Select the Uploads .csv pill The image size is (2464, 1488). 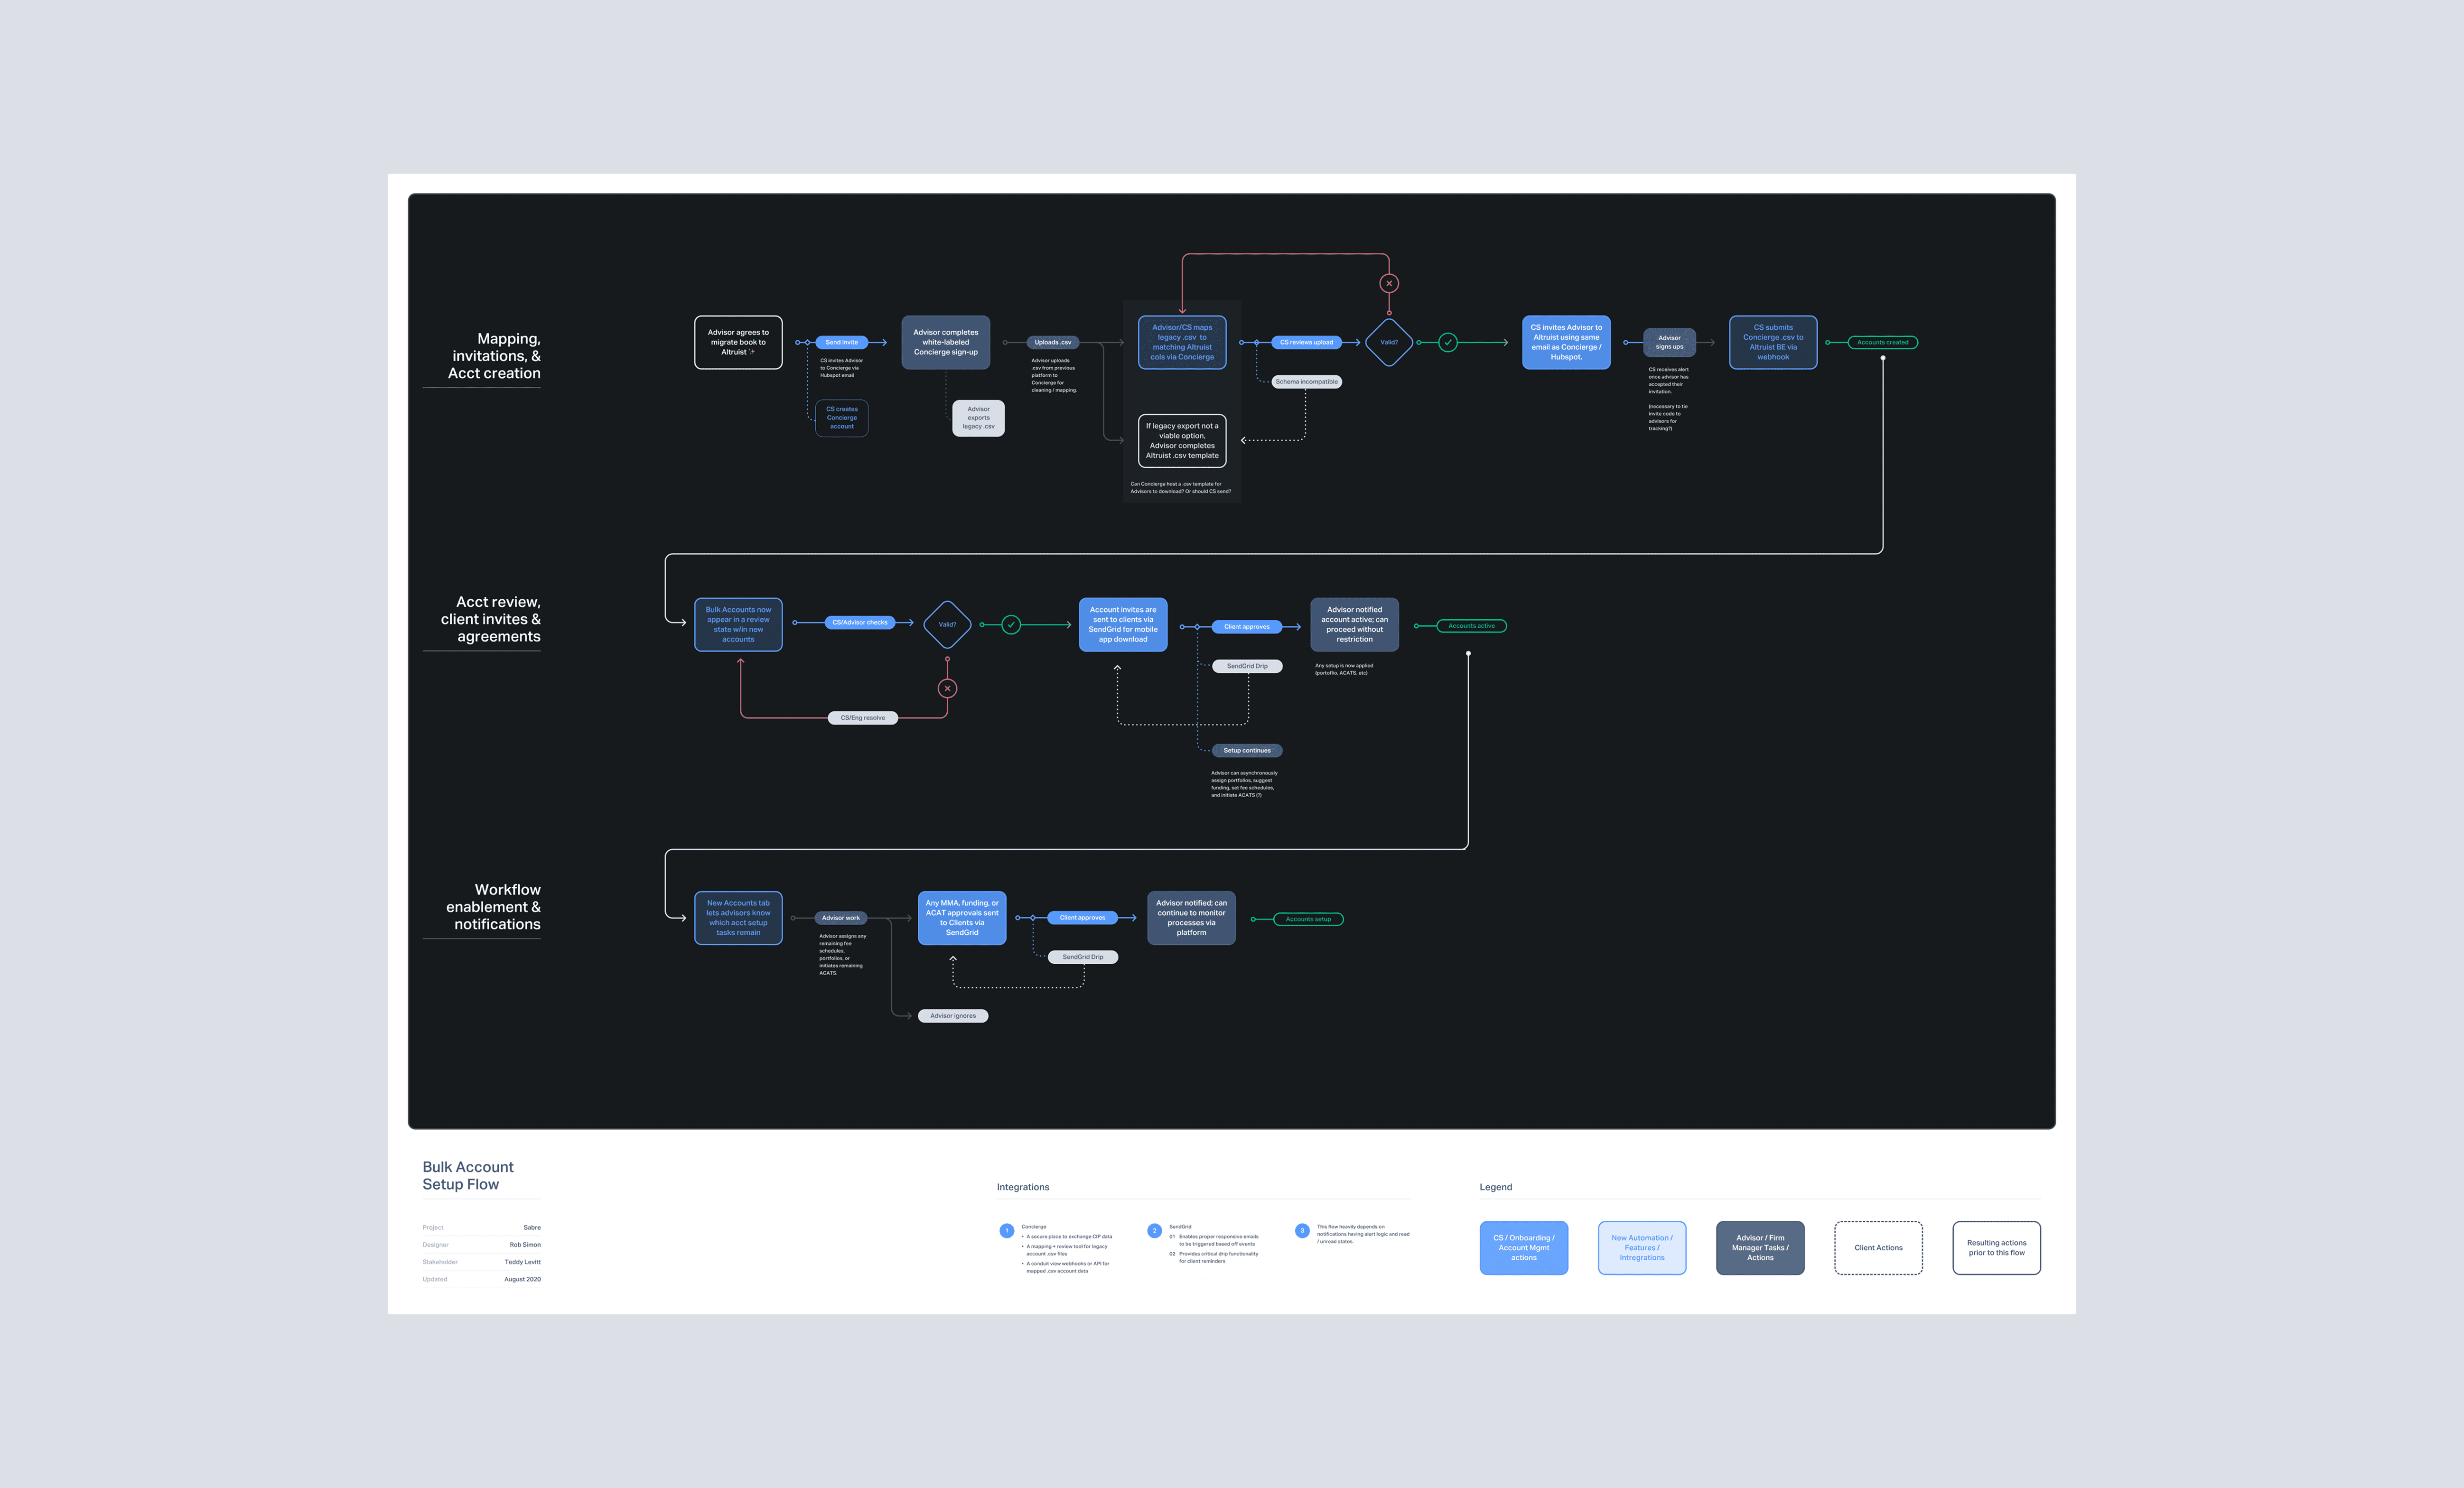tap(1052, 343)
